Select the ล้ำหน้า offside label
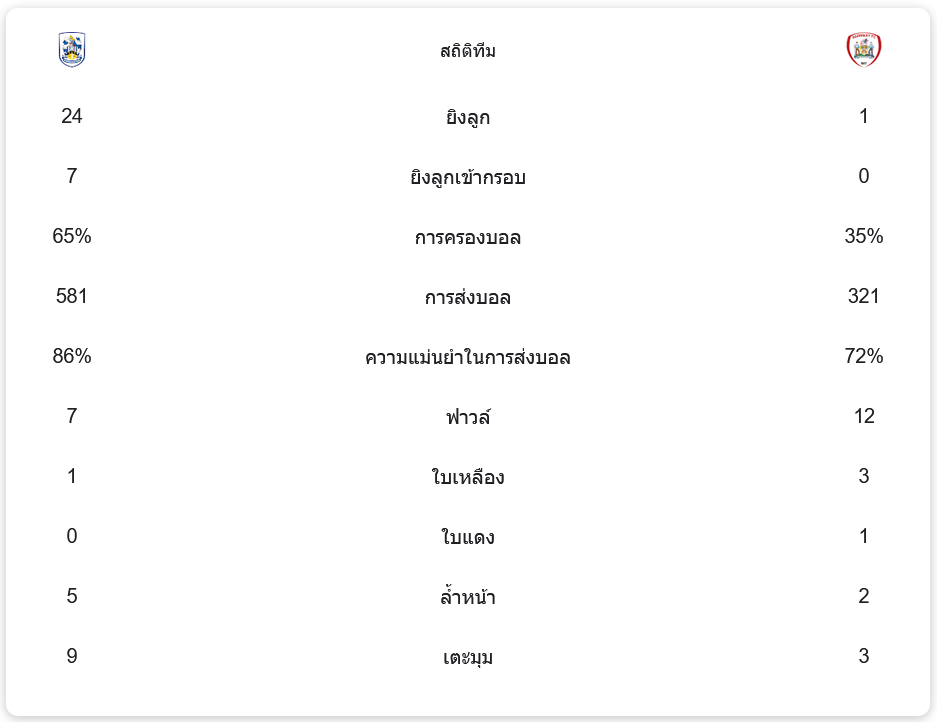Viewport: 937px width, 722px height. tap(468, 598)
